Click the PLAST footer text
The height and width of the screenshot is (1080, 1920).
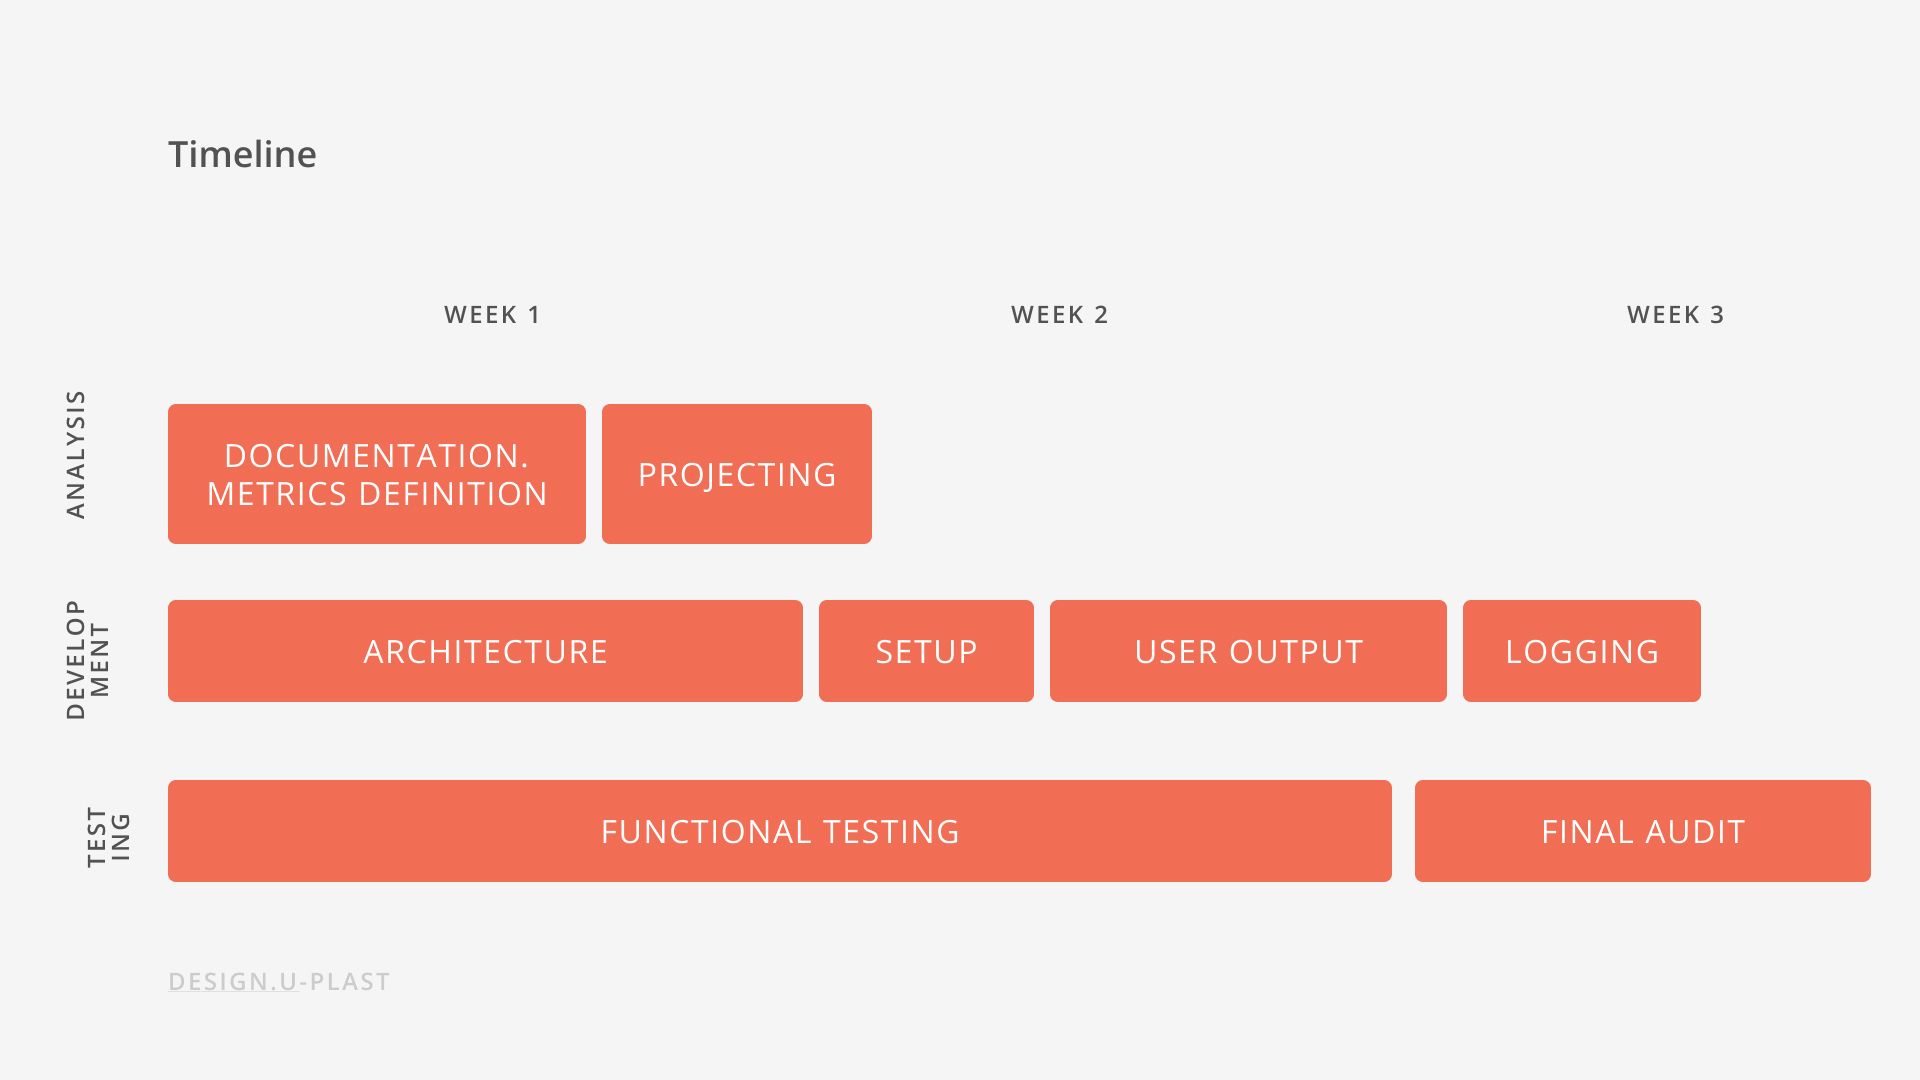350,982
